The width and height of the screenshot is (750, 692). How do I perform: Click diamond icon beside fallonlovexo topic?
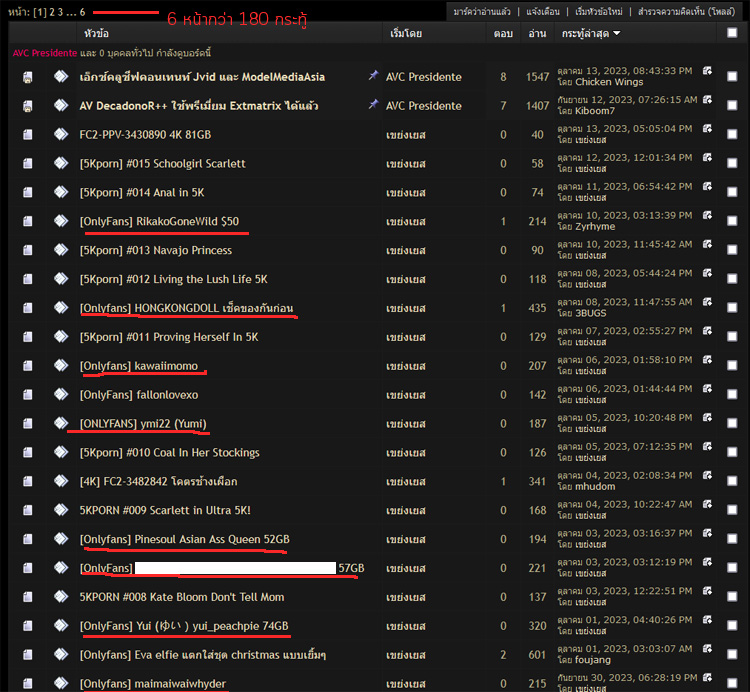(x=61, y=395)
